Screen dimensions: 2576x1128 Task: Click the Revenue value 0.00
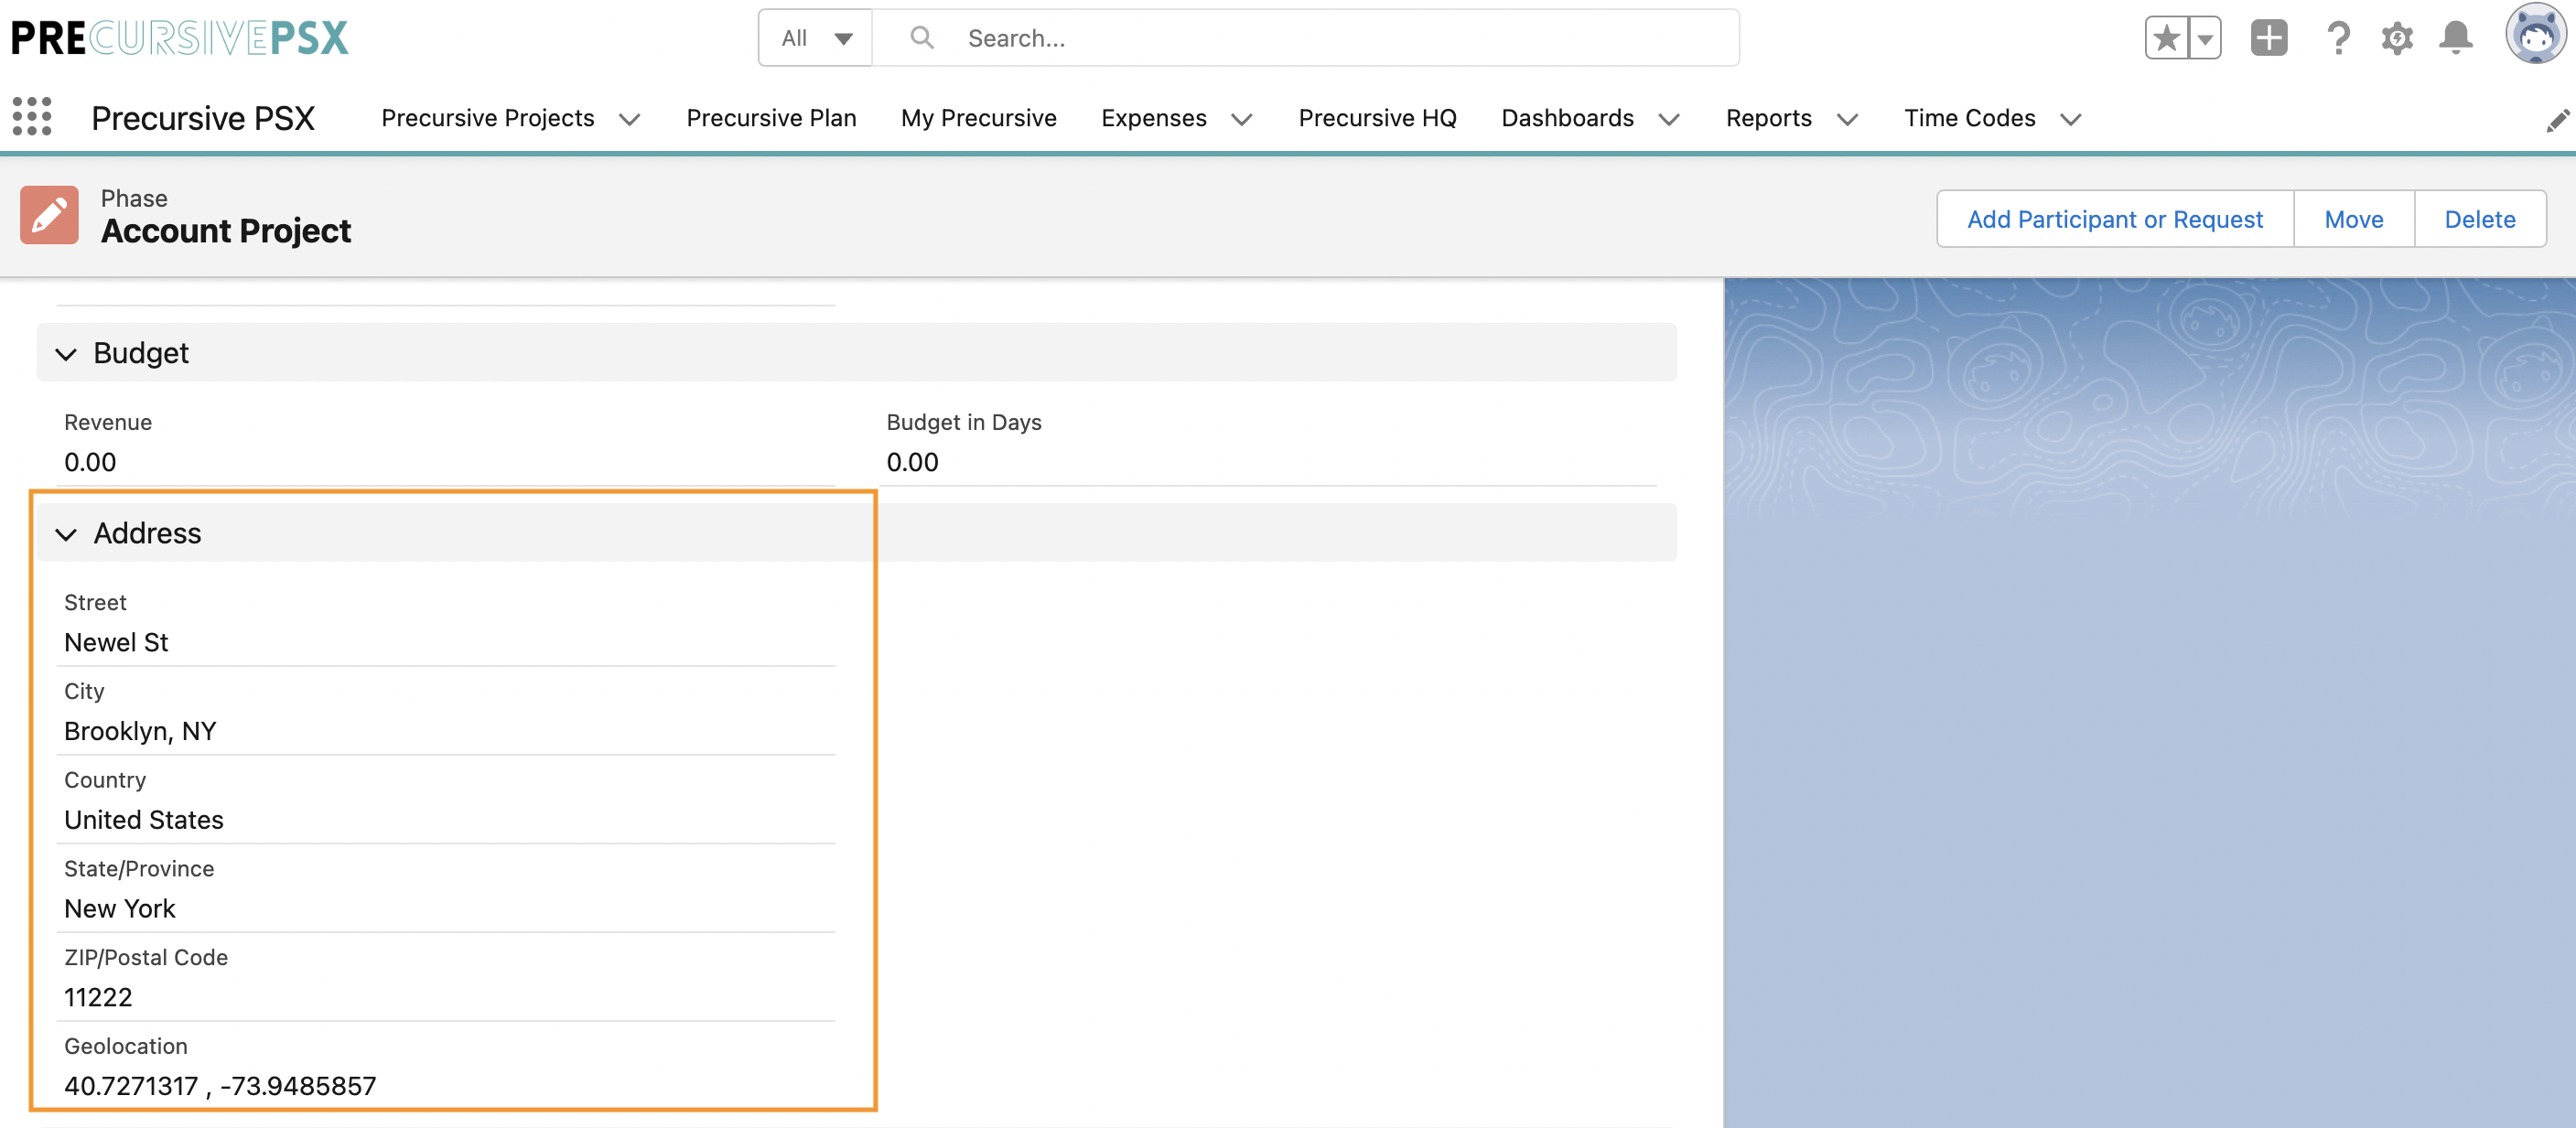pos(90,462)
